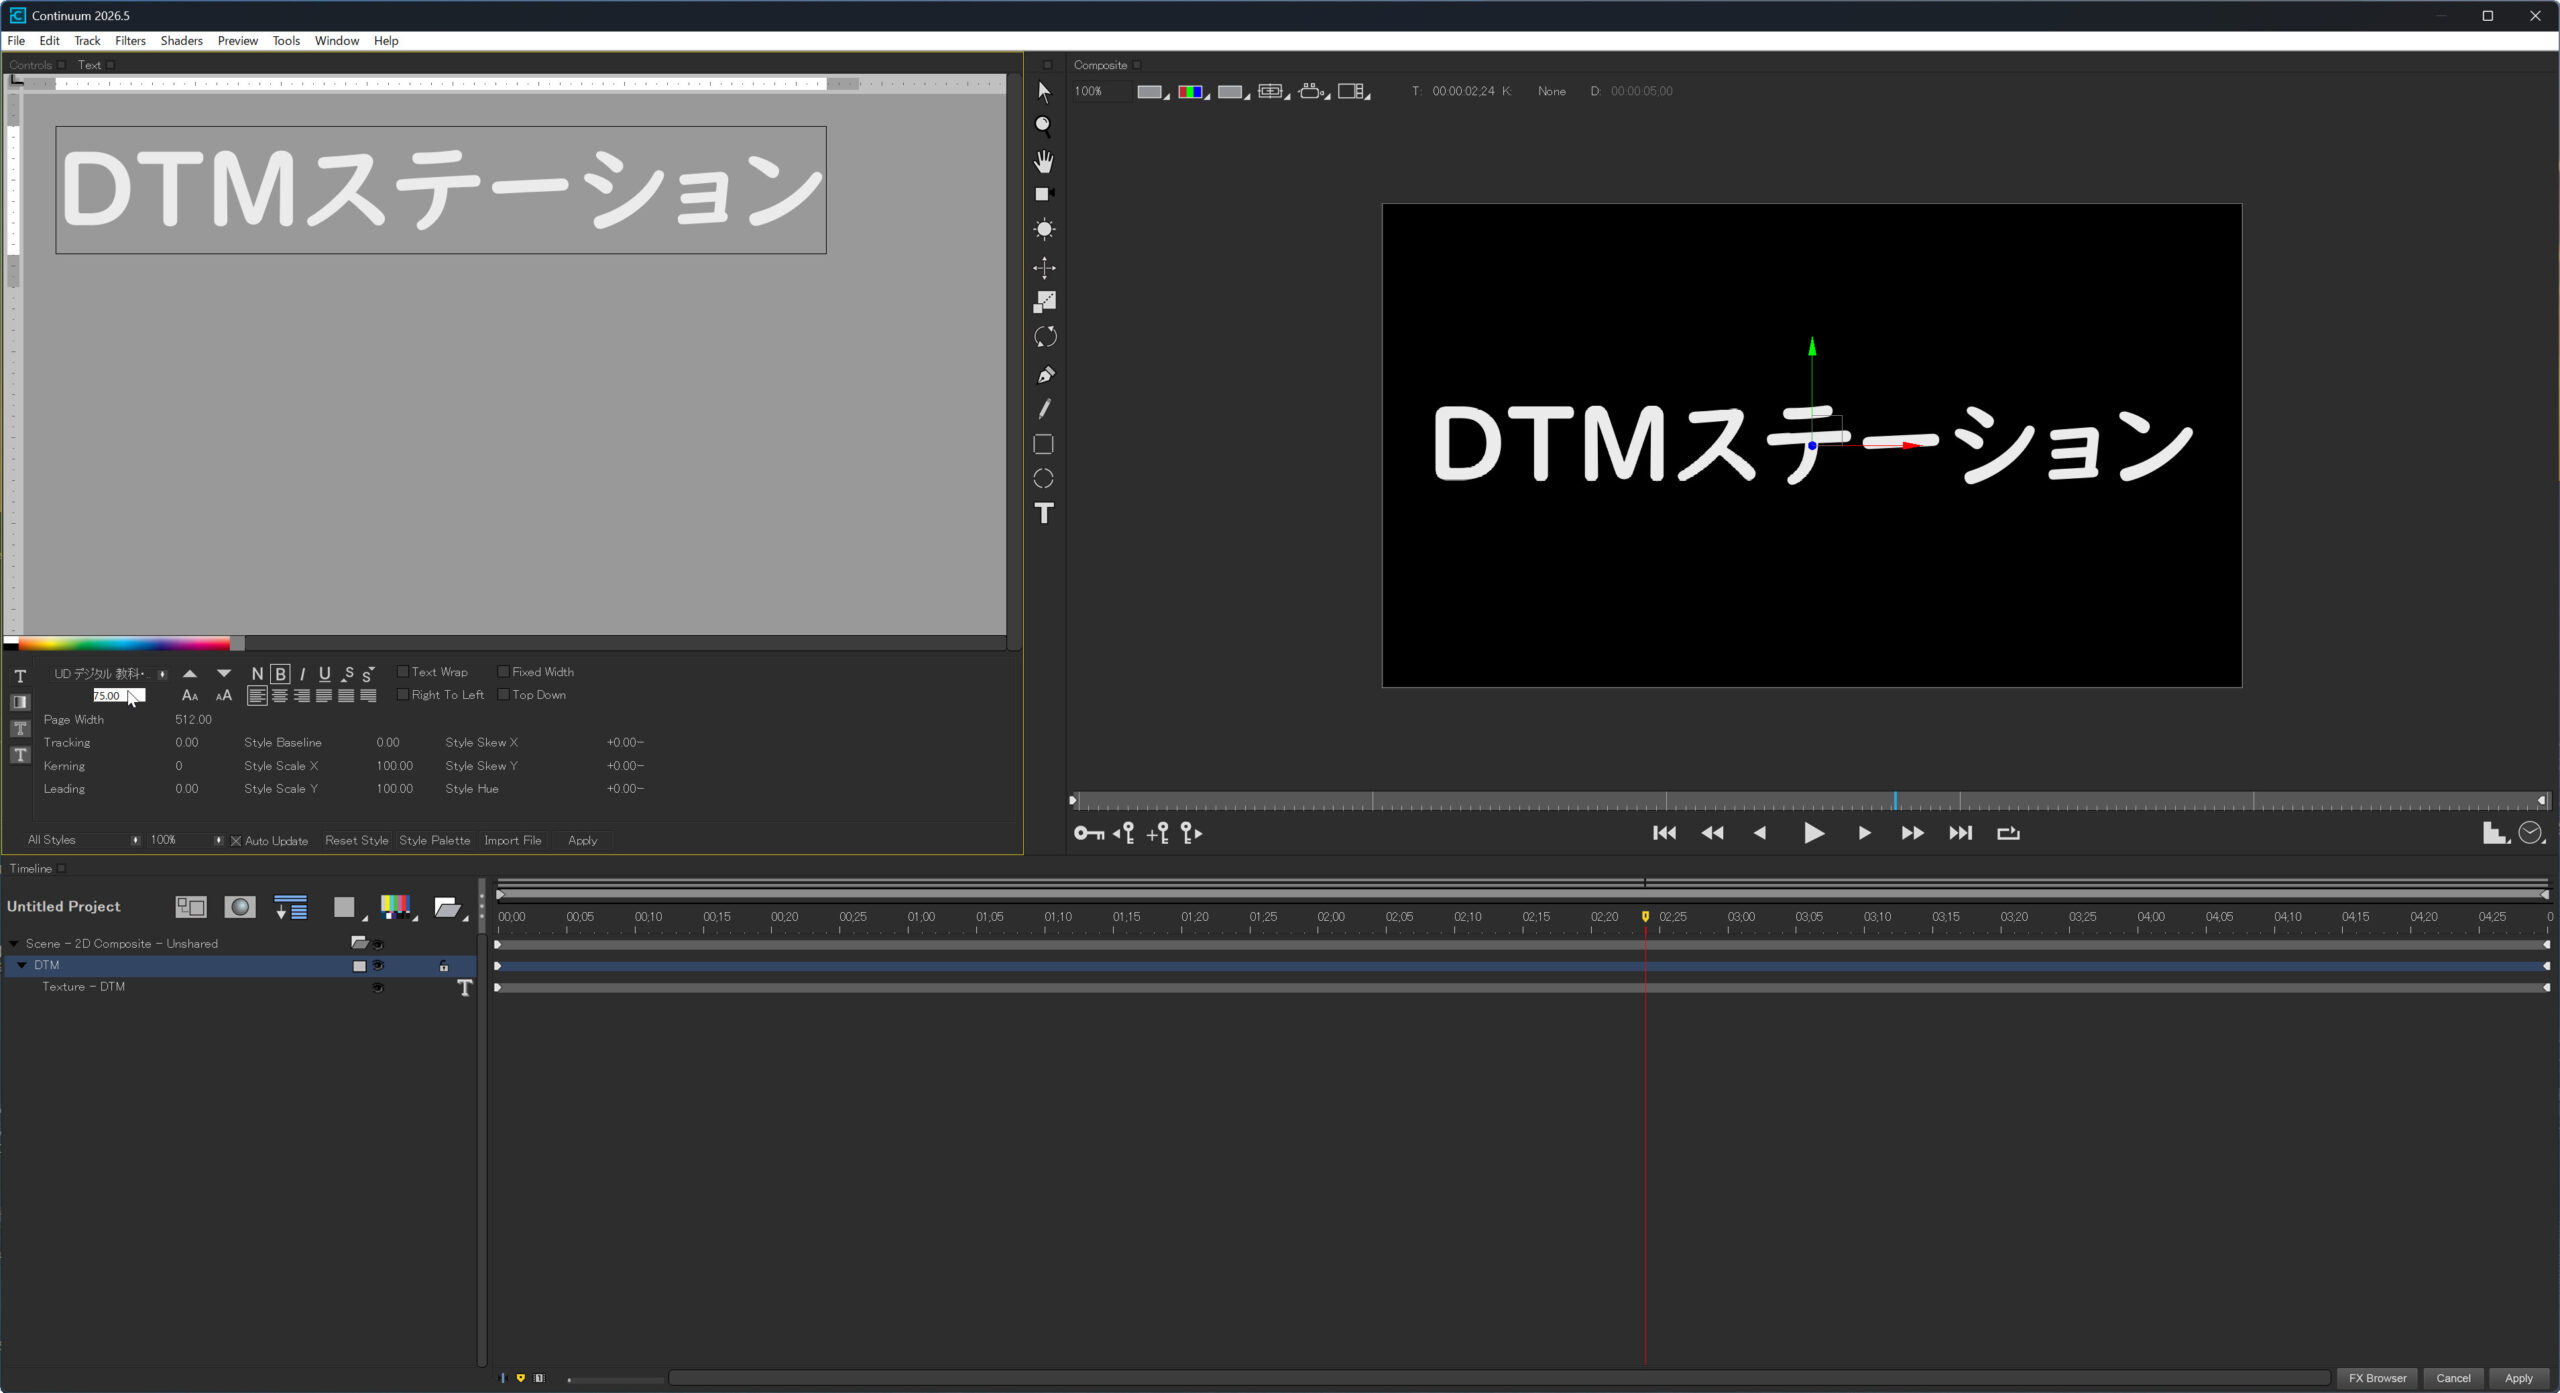Open the Preview menu
Viewport: 2560px width, 1393px height.
click(x=237, y=41)
